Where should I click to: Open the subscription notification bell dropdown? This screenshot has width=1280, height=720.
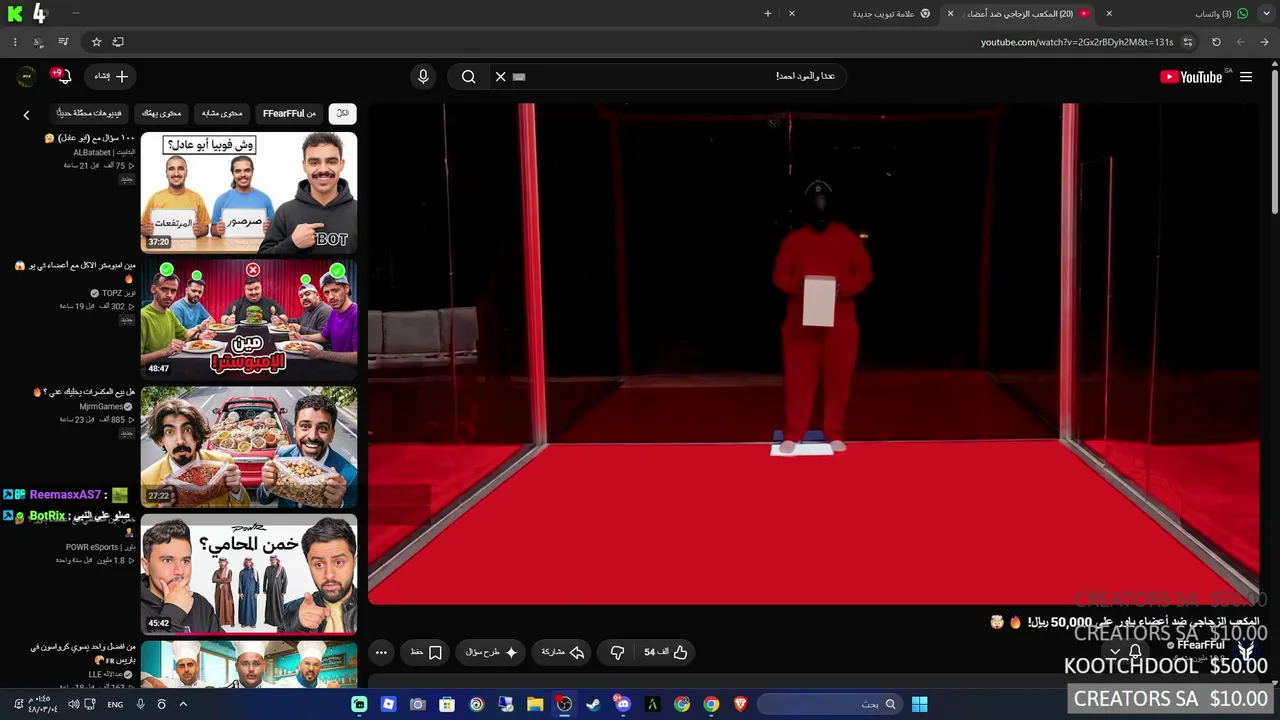[1126, 652]
